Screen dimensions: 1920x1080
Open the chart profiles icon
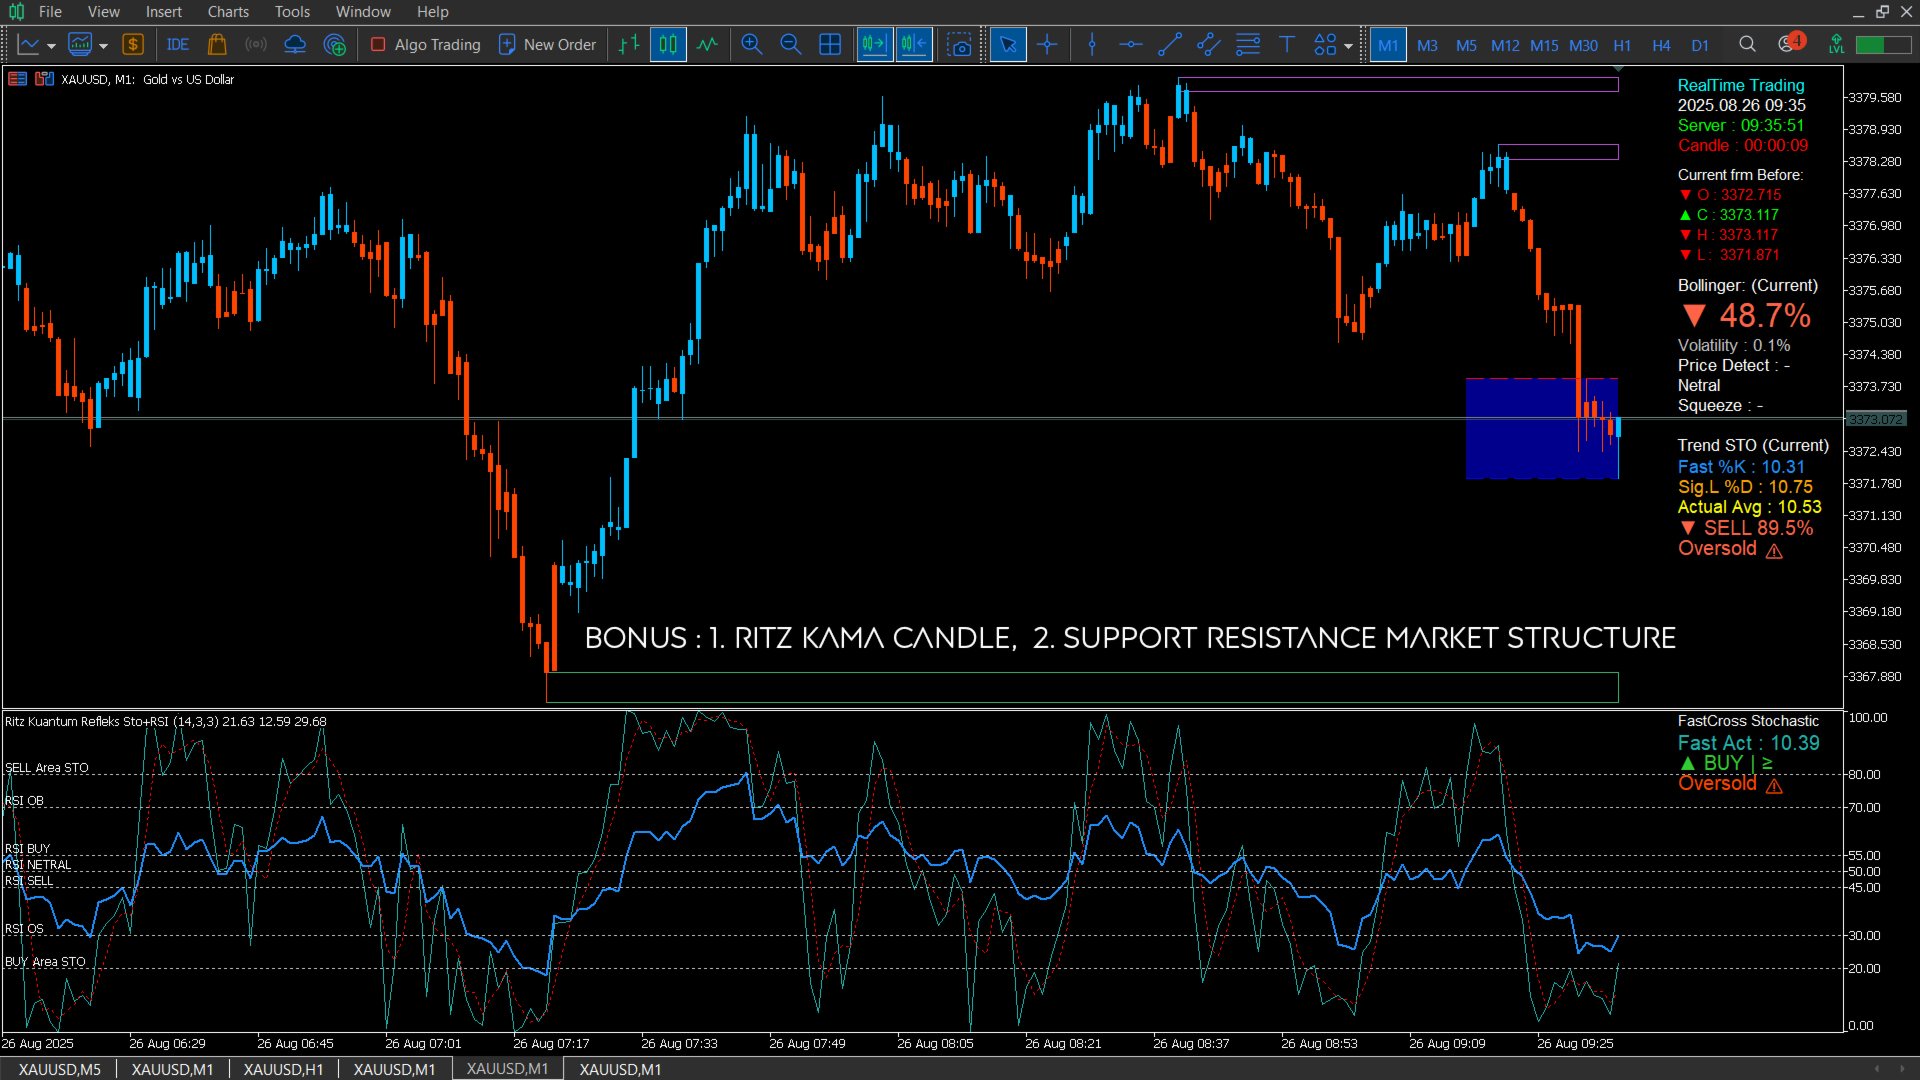pos(80,45)
